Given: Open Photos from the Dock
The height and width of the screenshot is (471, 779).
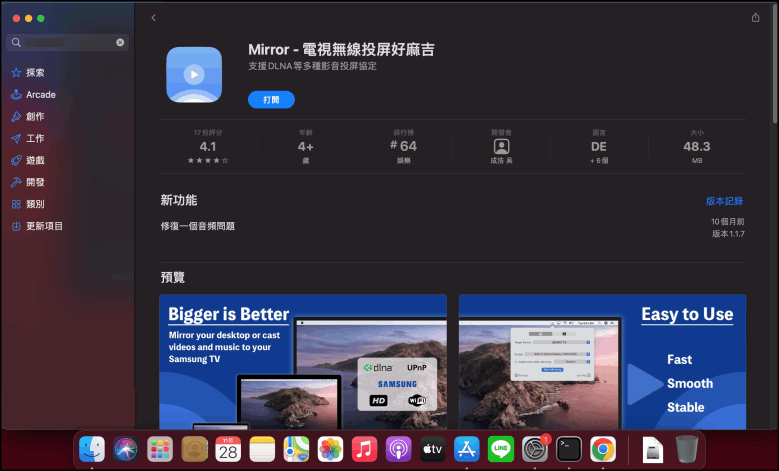Looking at the screenshot, I should pos(330,449).
